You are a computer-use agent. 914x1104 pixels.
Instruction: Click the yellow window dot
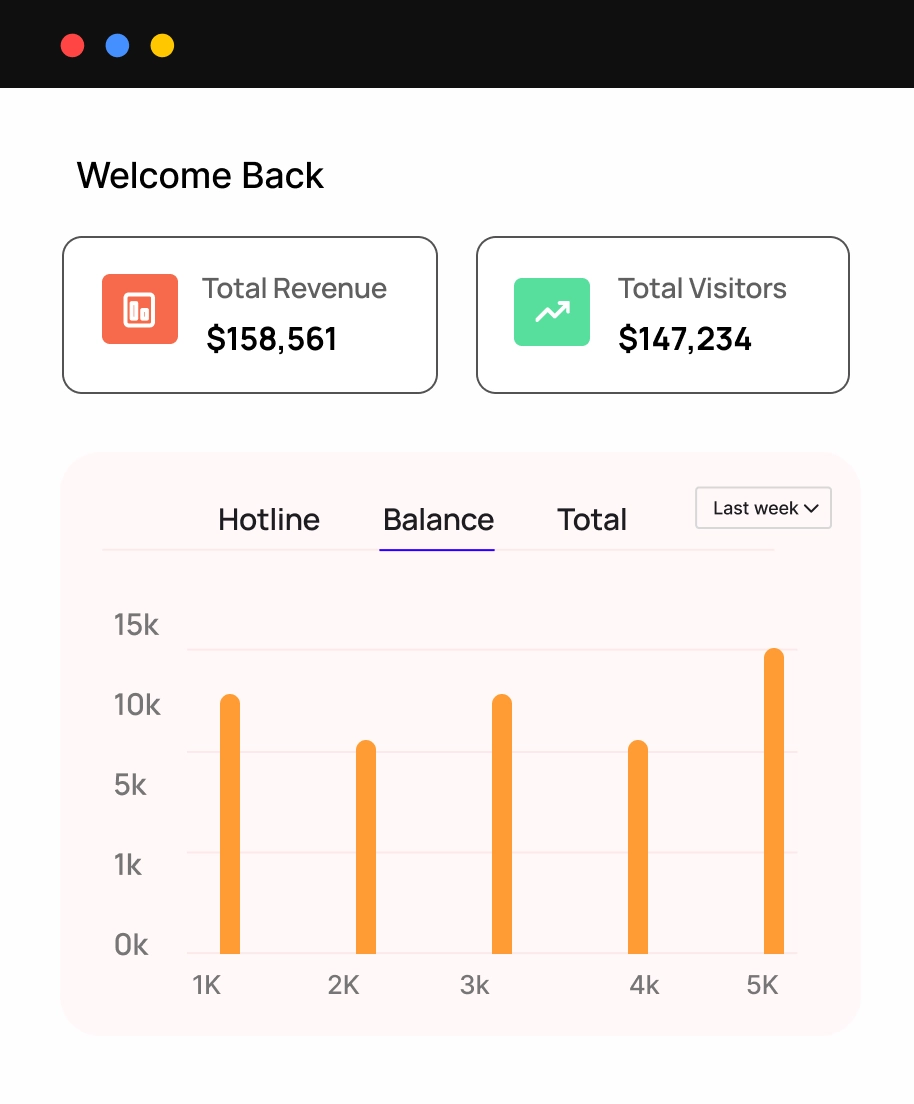click(x=163, y=46)
